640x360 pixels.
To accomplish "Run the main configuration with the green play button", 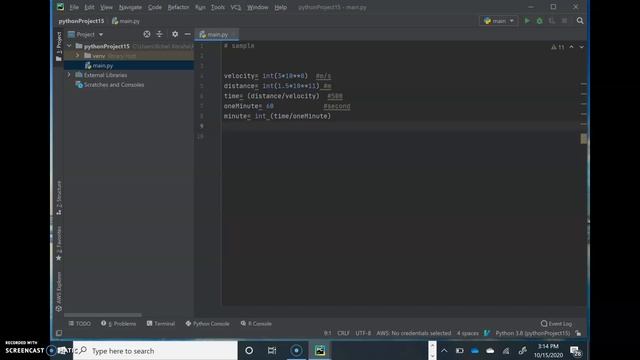I will [x=527, y=20].
